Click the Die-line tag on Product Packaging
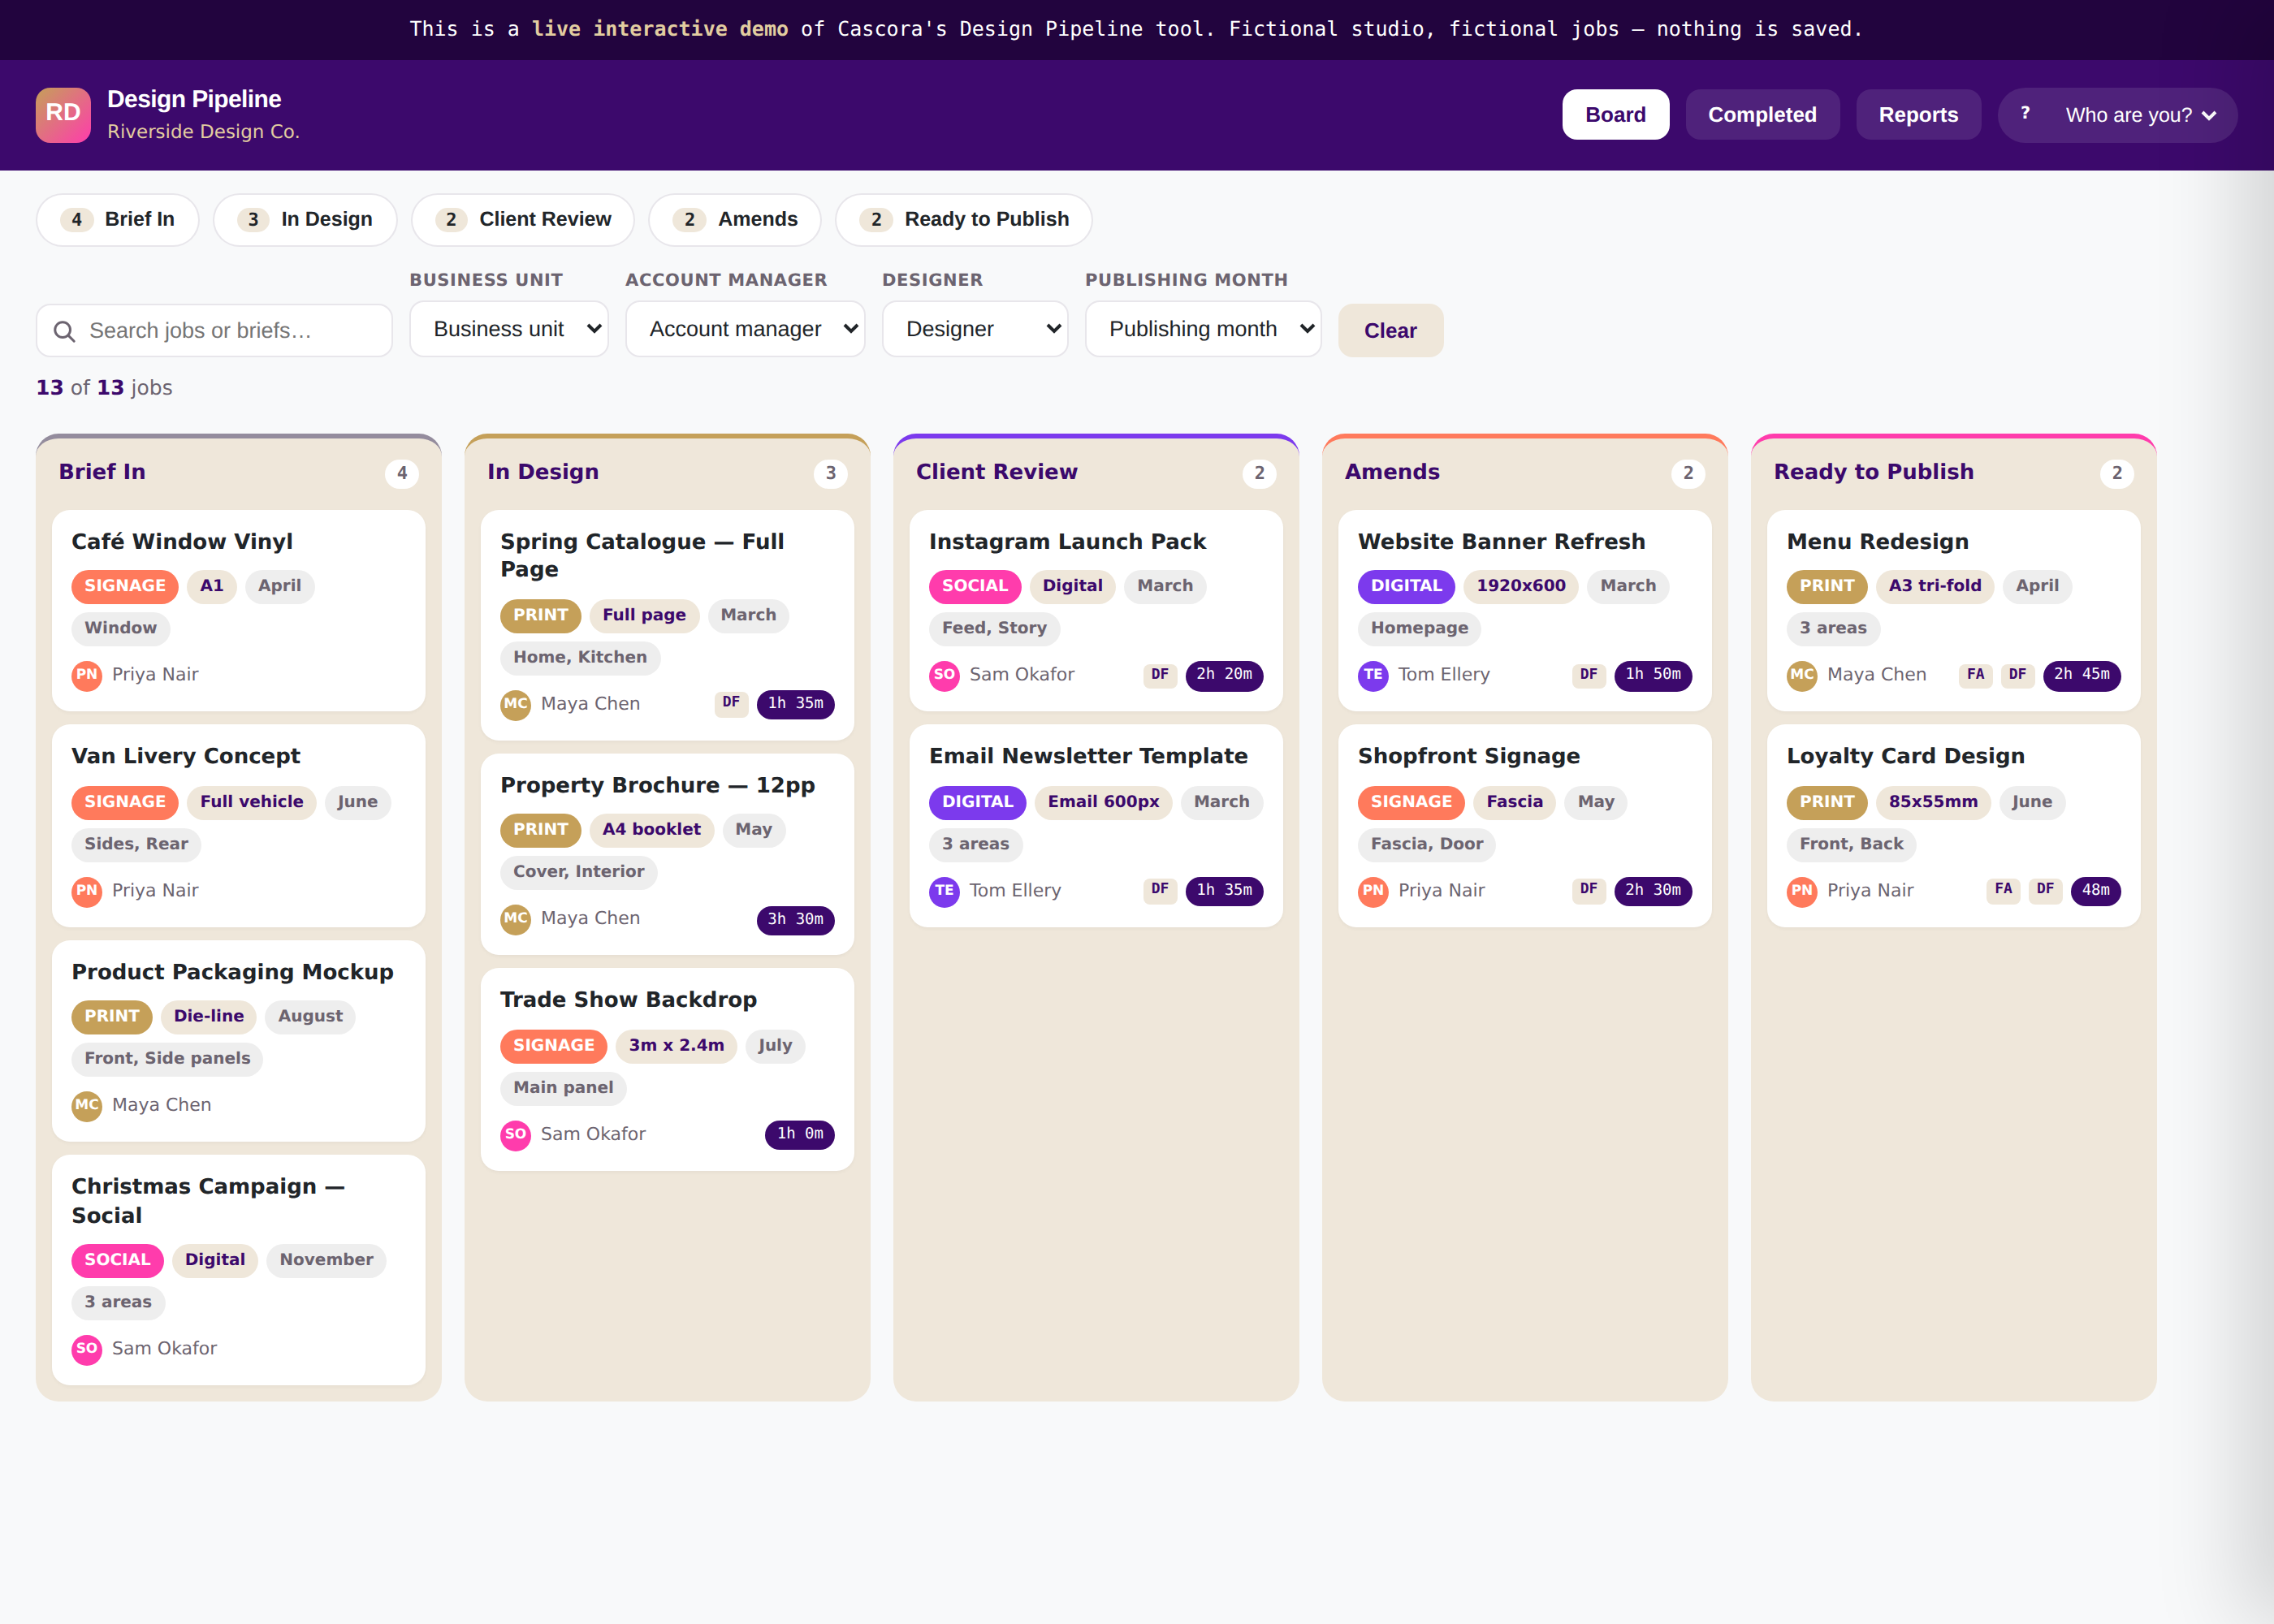The image size is (2274, 1624). (x=209, y=1017)
